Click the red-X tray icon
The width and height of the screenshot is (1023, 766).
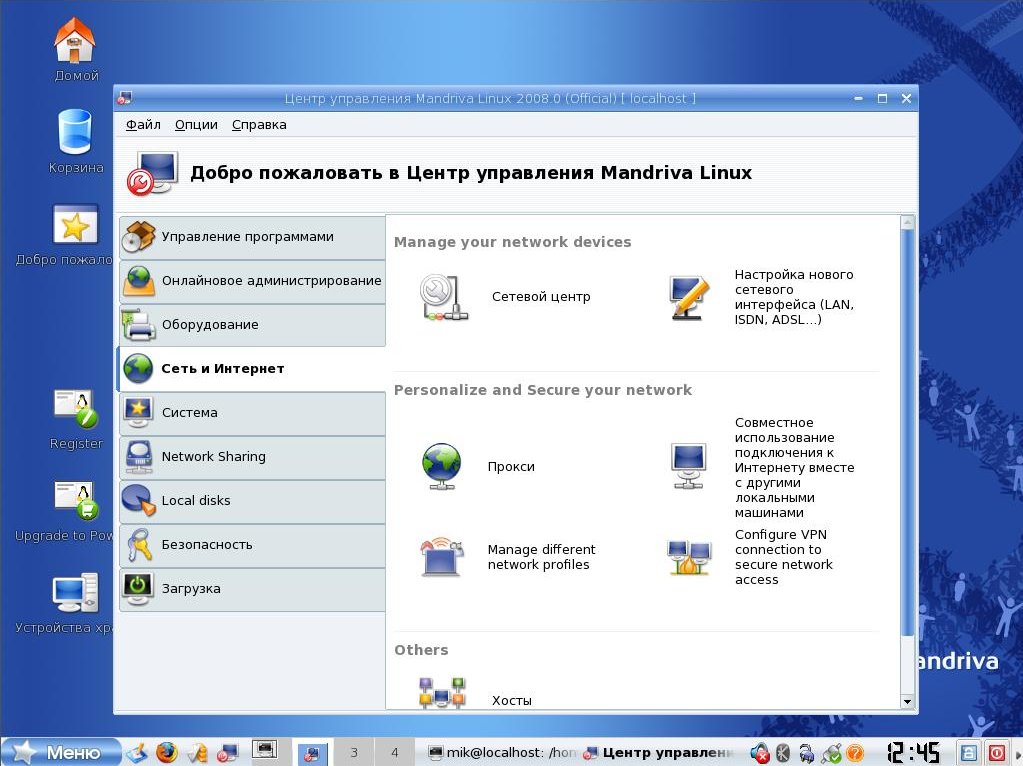759,754
